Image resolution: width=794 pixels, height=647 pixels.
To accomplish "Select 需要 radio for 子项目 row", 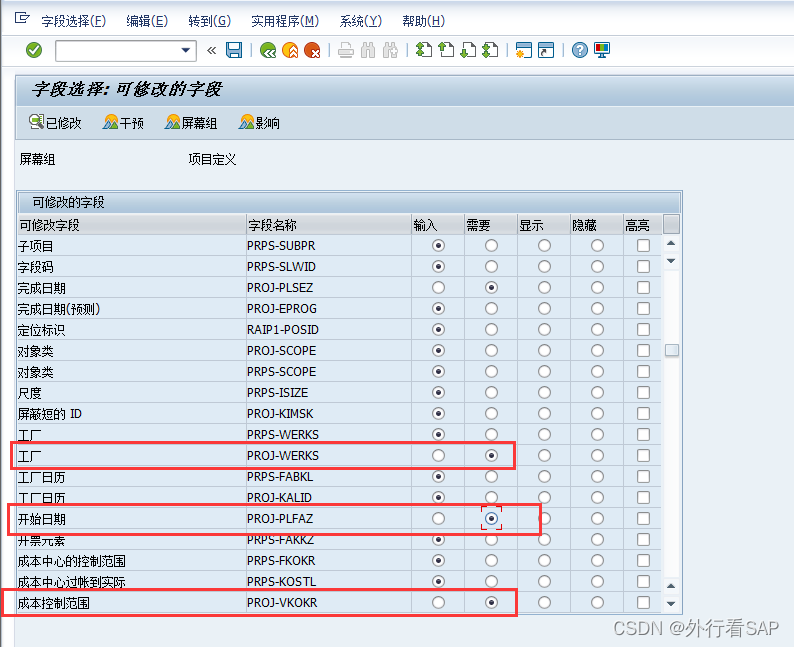I will pos(491,246).
